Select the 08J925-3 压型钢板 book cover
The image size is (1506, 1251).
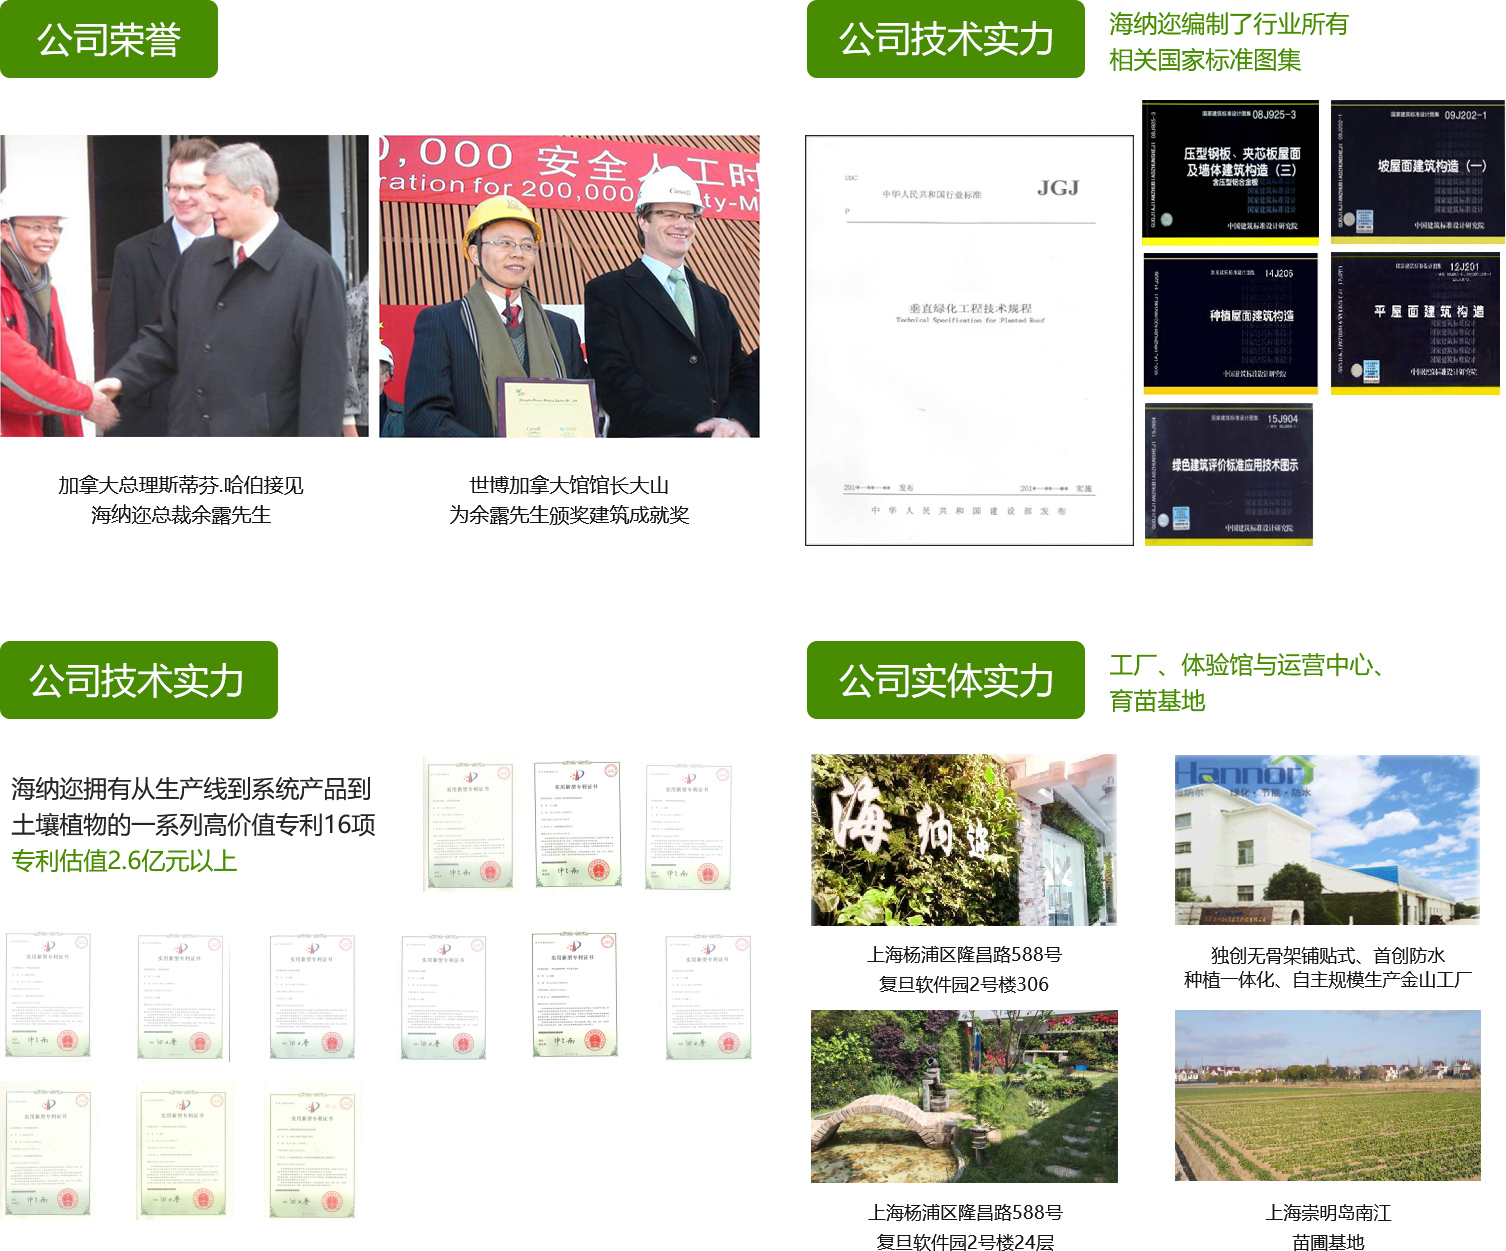pos(1230,172)
